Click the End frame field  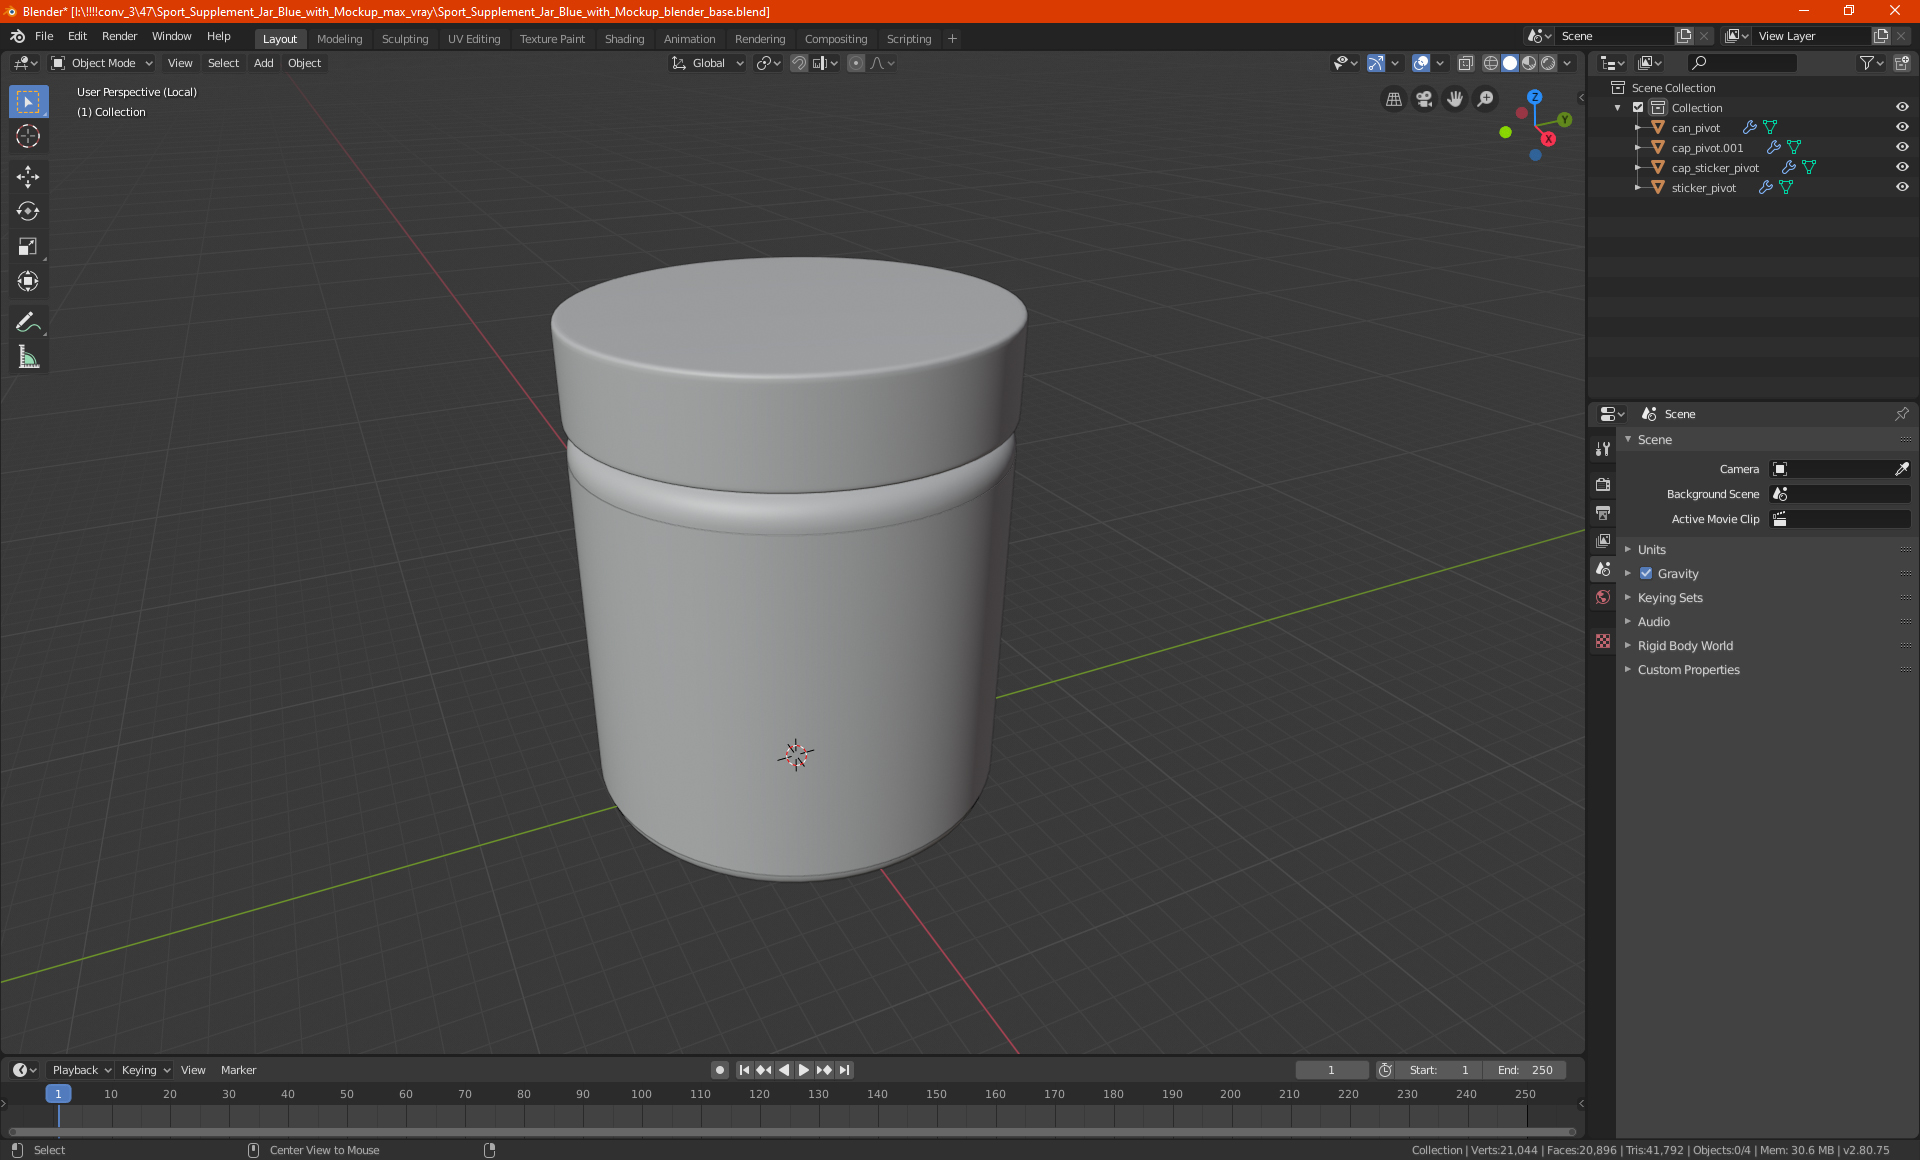(1525, 1070)
